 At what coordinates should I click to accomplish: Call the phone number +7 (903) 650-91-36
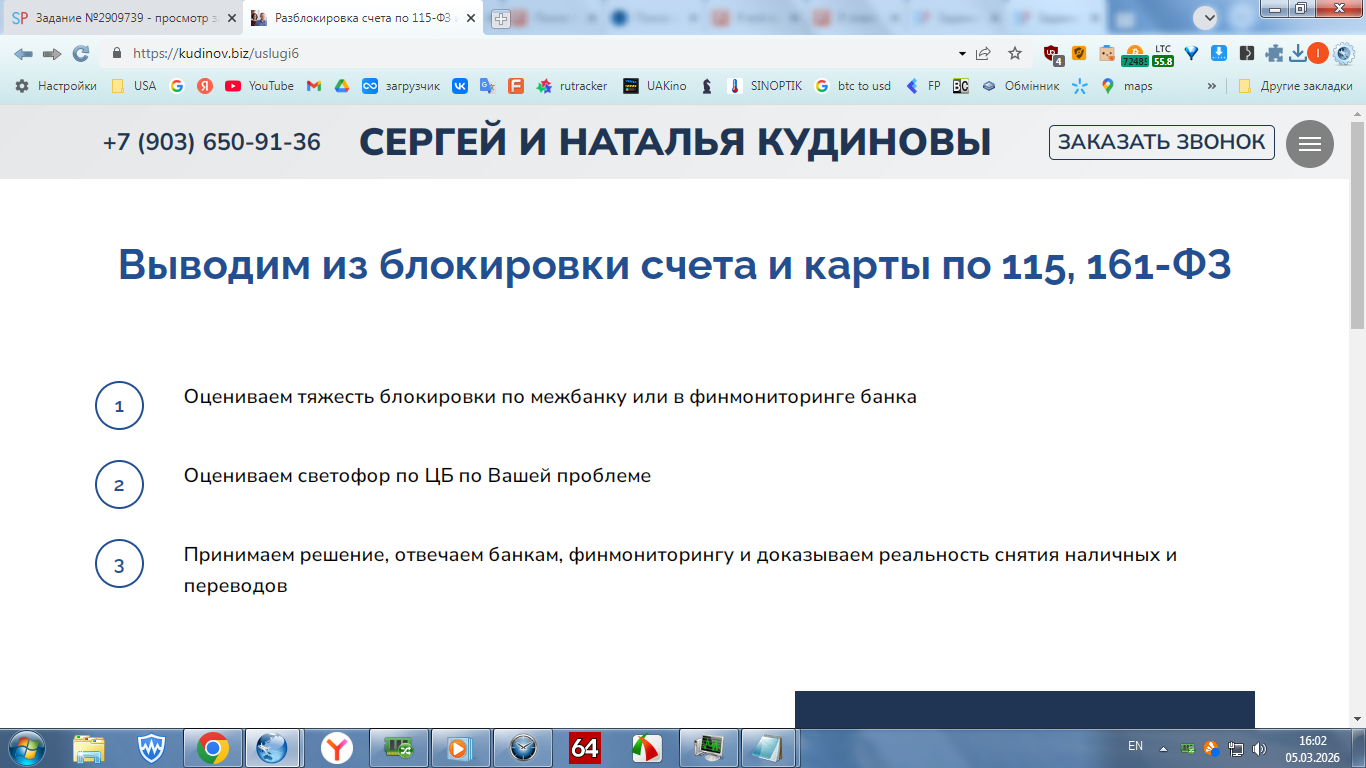(x=211, y=142)
